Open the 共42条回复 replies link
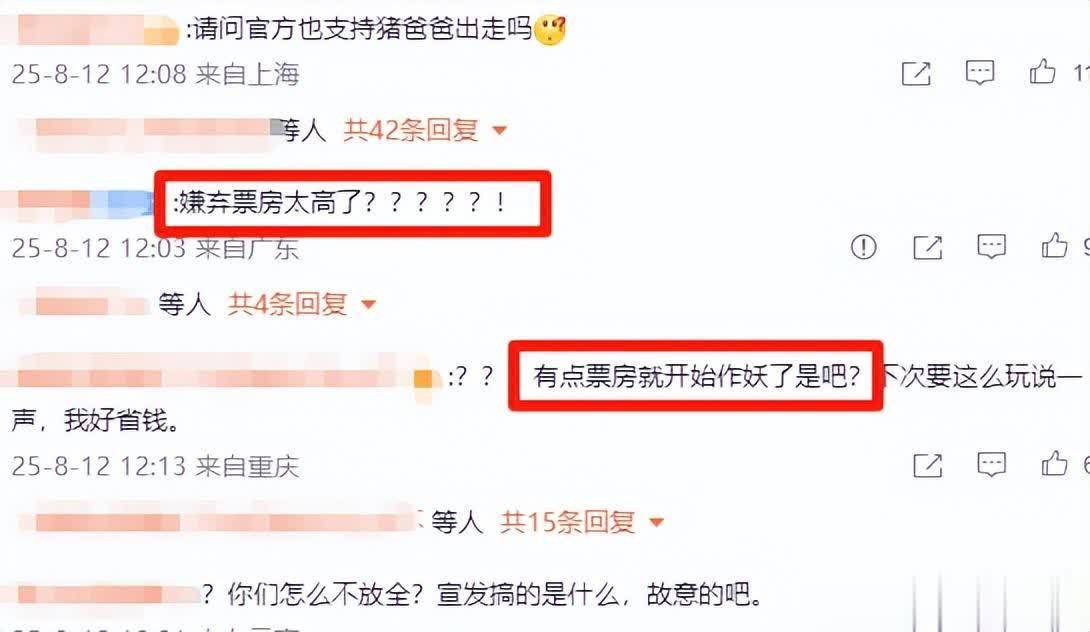The height and width of the screenshot is (632, 1090). [x=412, y=130]
